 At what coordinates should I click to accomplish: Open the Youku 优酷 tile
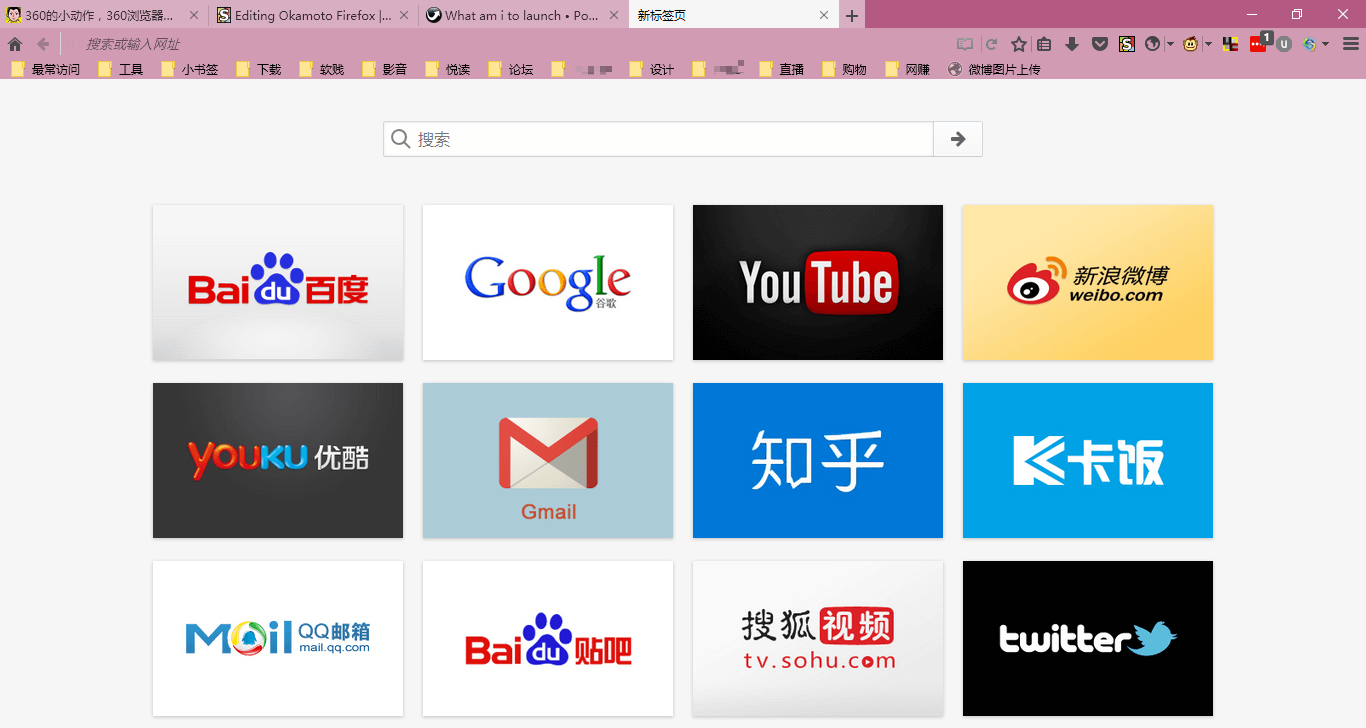[x=278, y=460]
